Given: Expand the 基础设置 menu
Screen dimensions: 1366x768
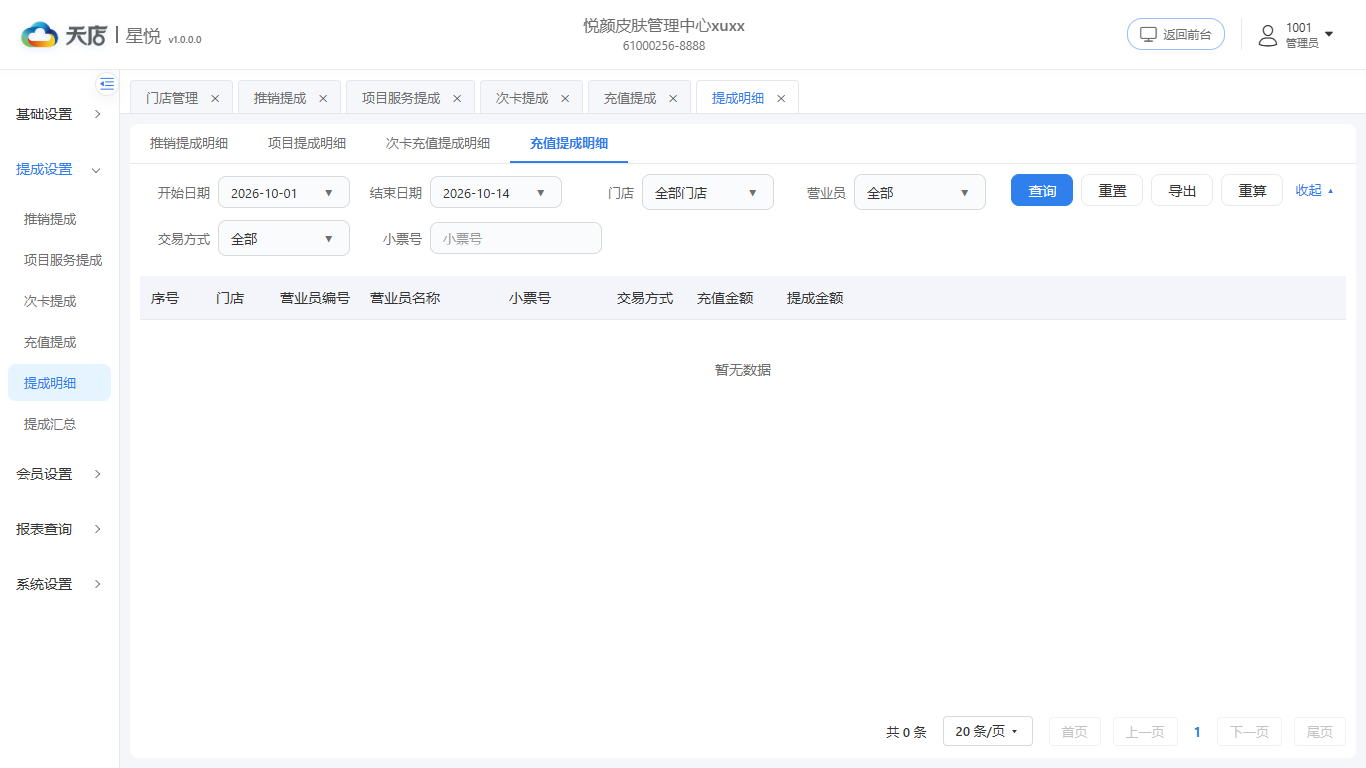Looking at the screenshot, I should click(x=59, y=114).
